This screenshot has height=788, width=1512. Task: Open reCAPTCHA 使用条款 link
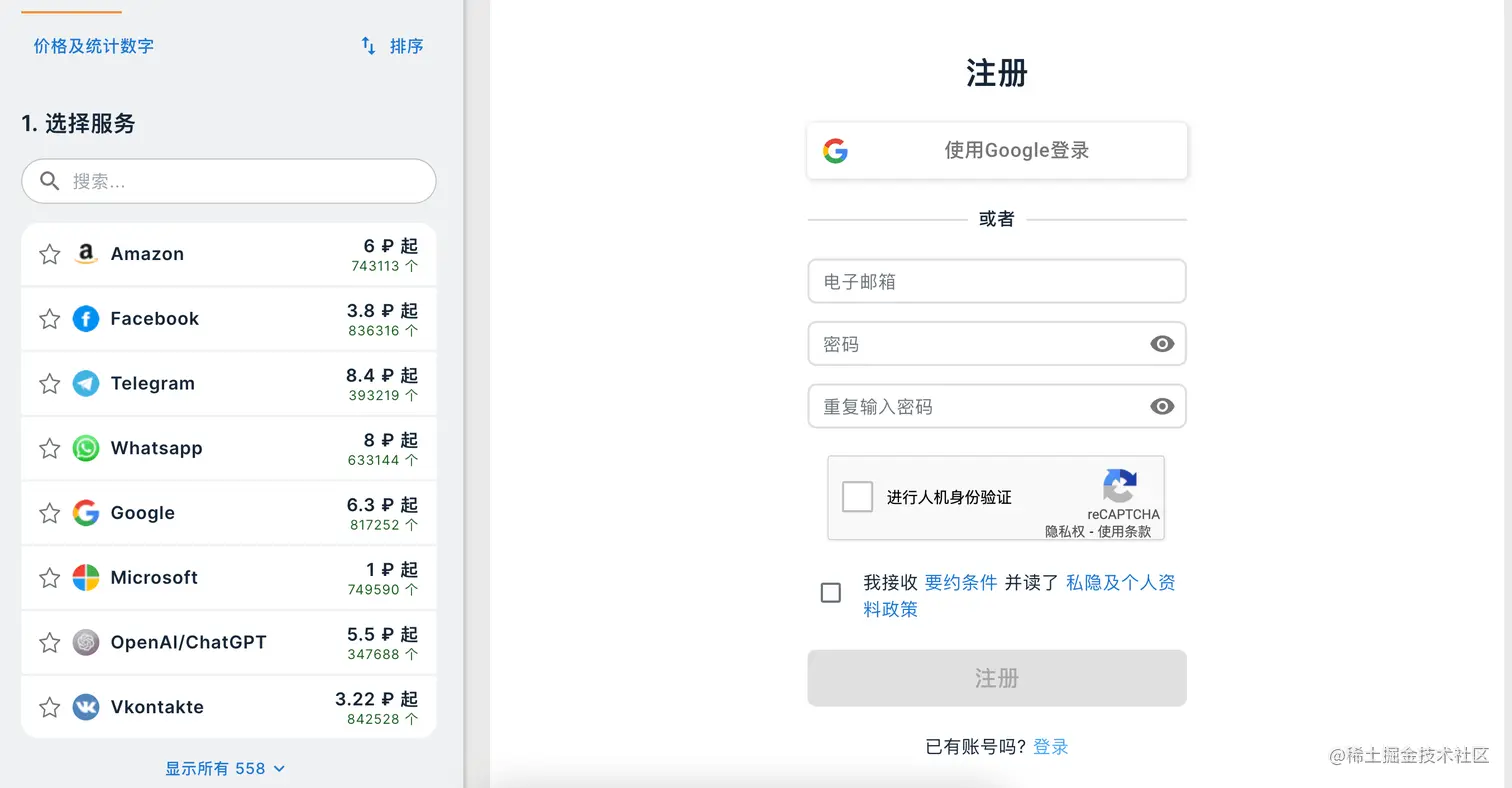(1124, 532)
